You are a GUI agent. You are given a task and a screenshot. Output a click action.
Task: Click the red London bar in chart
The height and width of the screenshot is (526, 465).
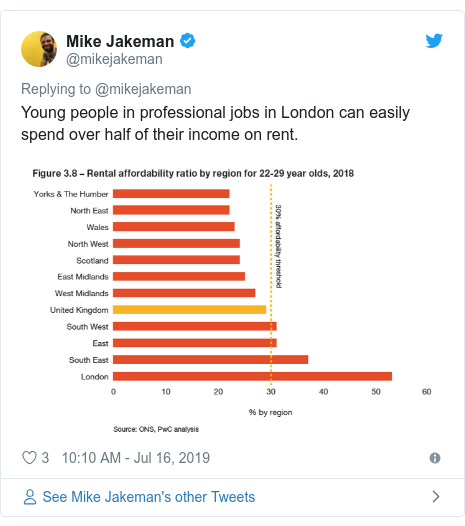(252, 376)
